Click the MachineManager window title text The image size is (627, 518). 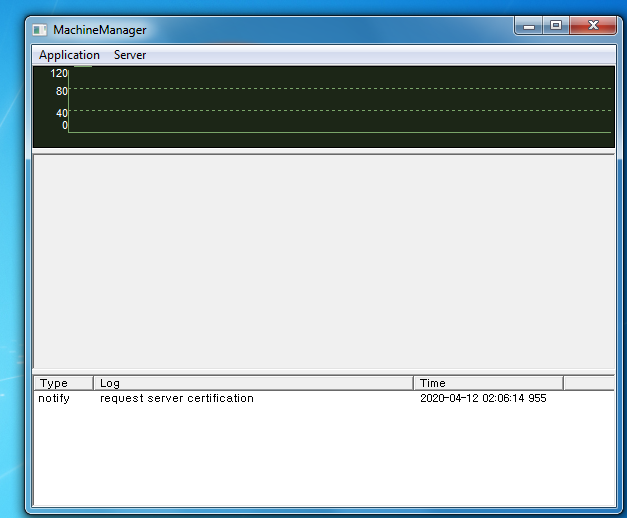[100, 30]
